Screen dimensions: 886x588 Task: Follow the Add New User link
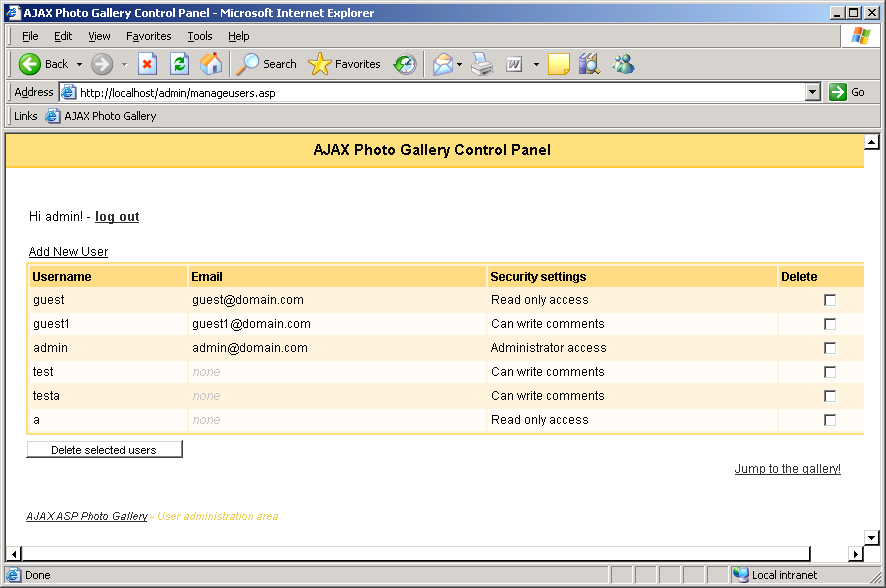point(68,252)
